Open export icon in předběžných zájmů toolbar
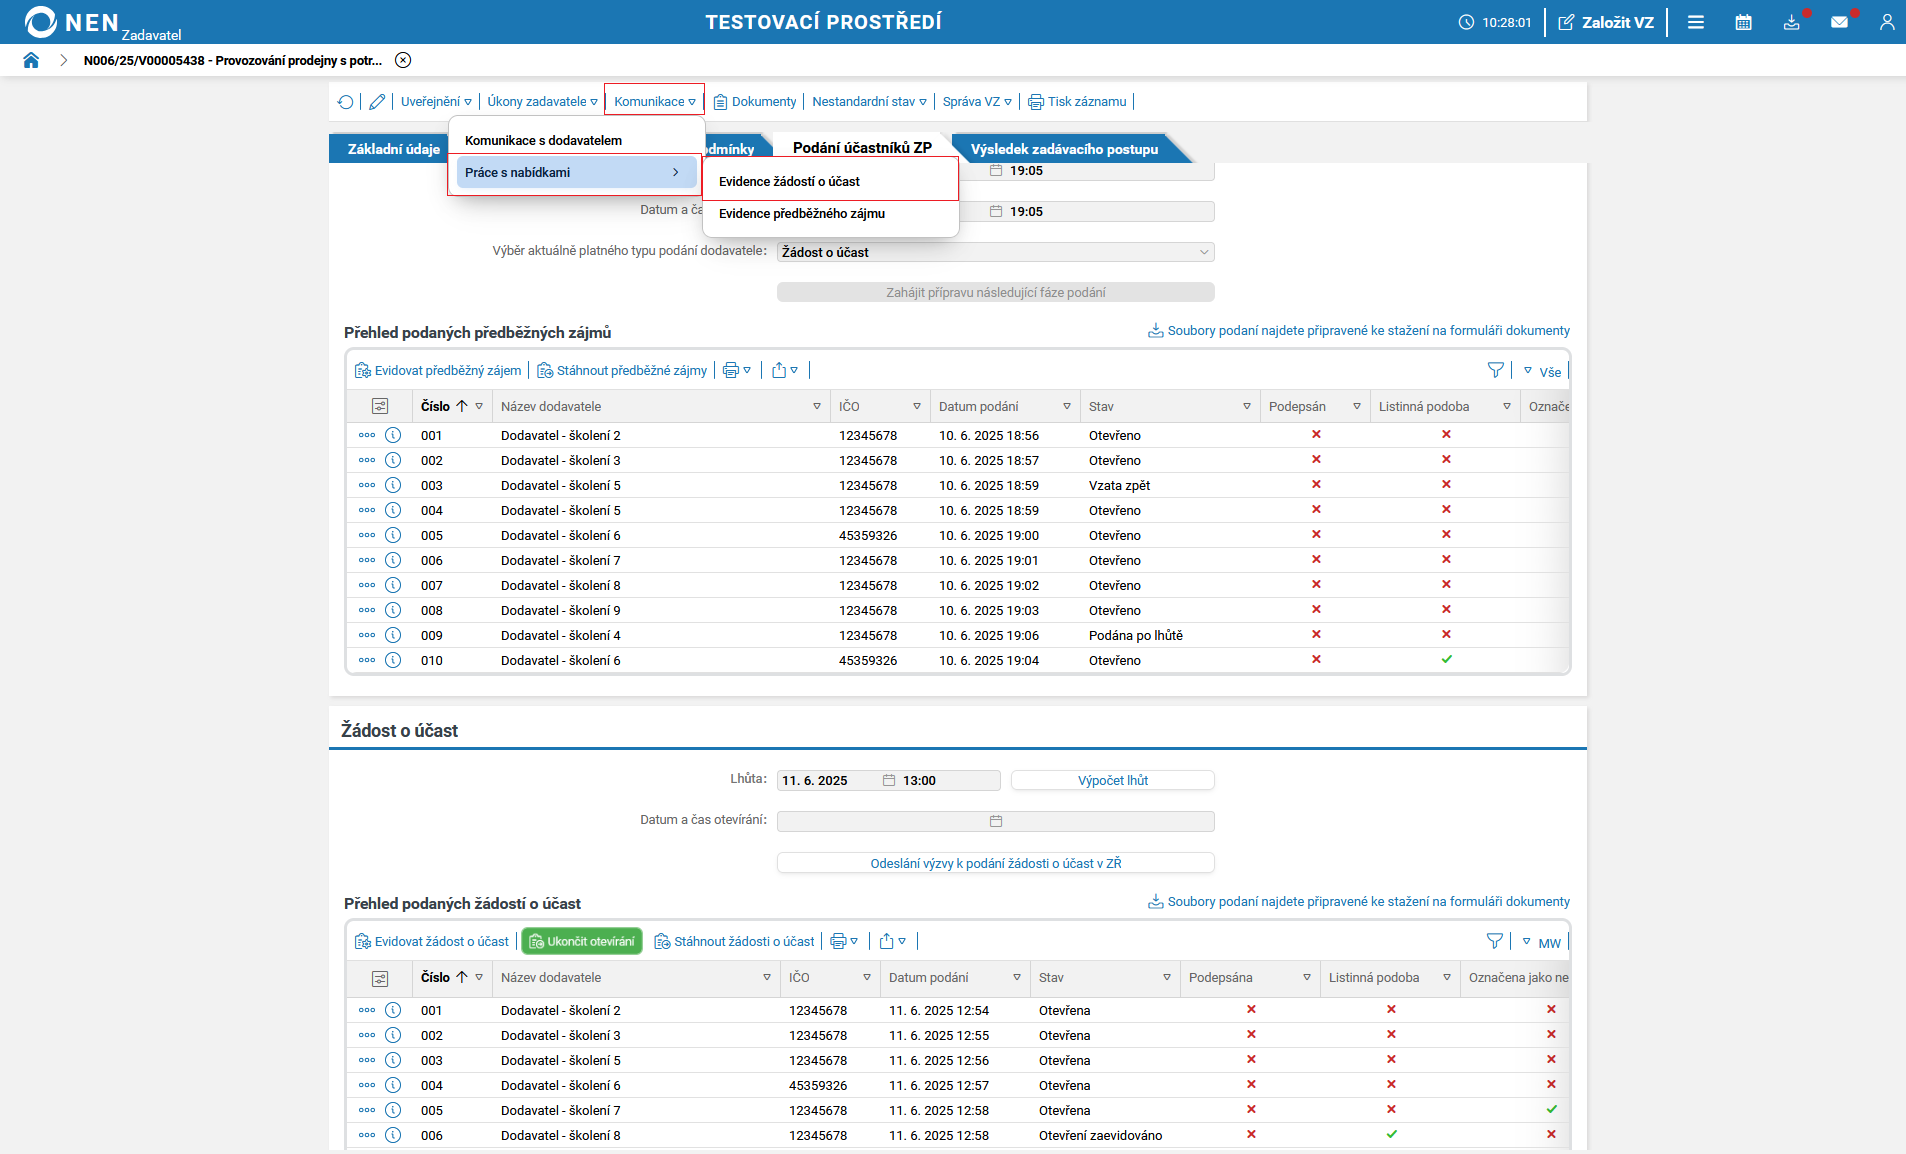Image resolution: width=1906 pixels, height=1154 pixels. pyautogui.click(x=785, y=371)
